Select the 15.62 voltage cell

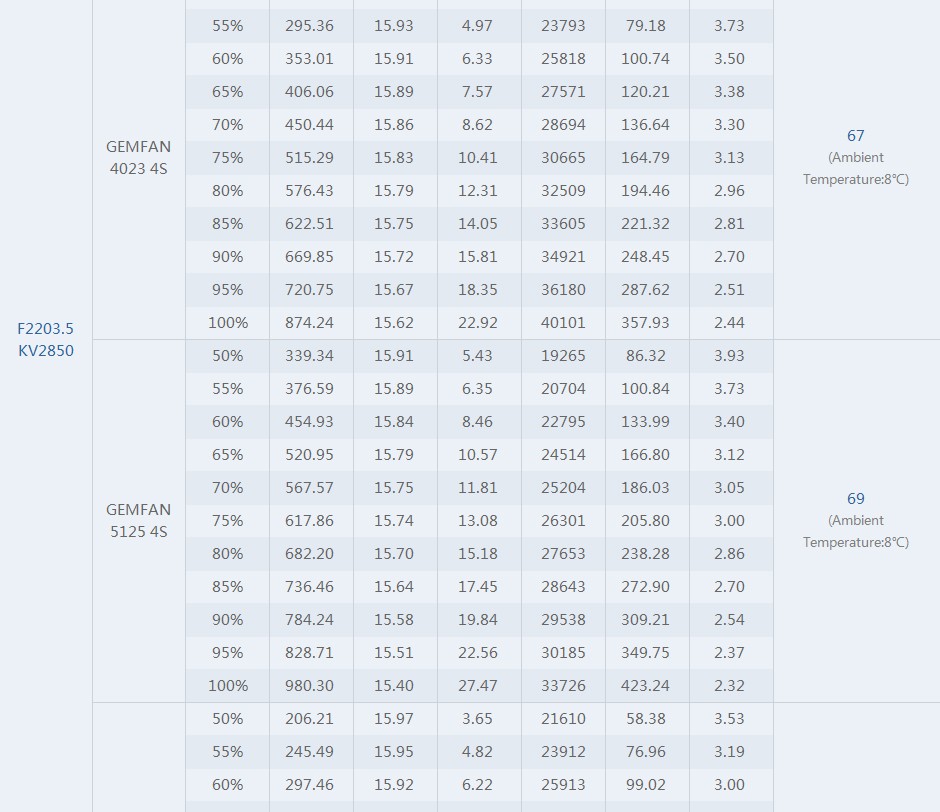click(x=393, y=323)
